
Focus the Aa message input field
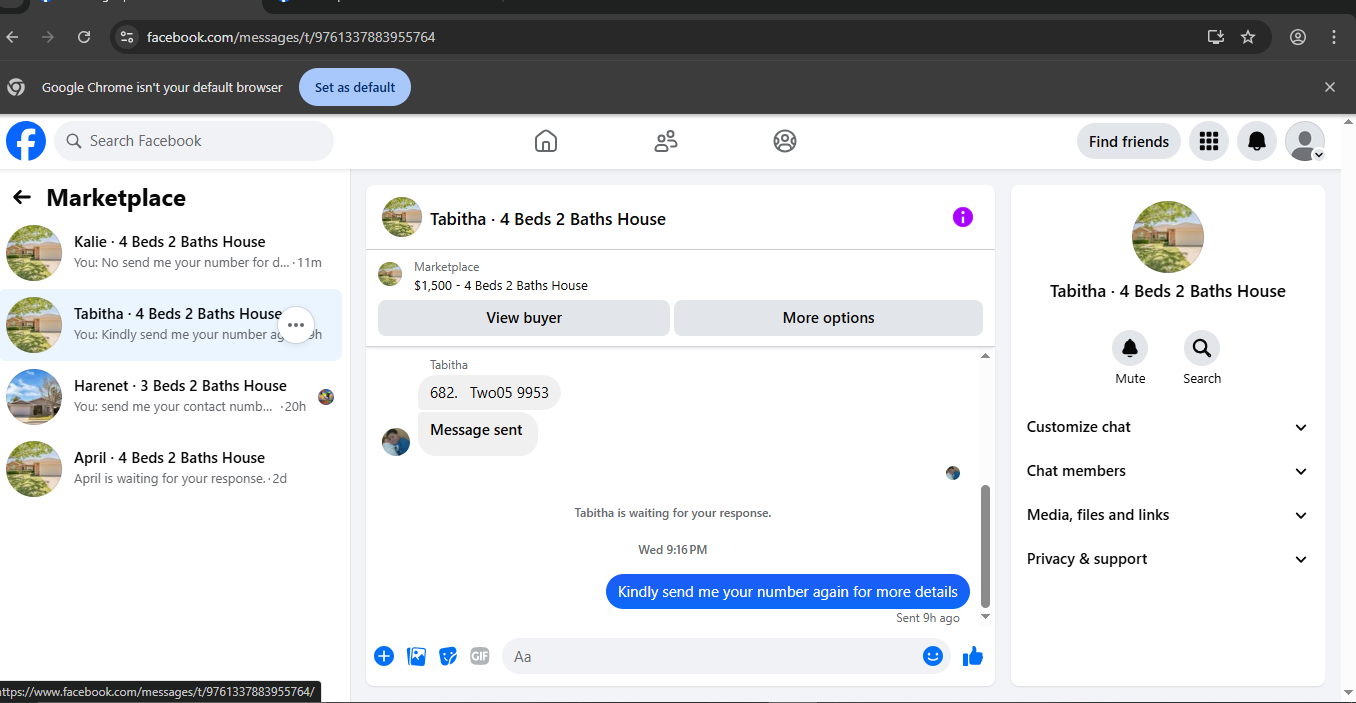click(712, 656)
